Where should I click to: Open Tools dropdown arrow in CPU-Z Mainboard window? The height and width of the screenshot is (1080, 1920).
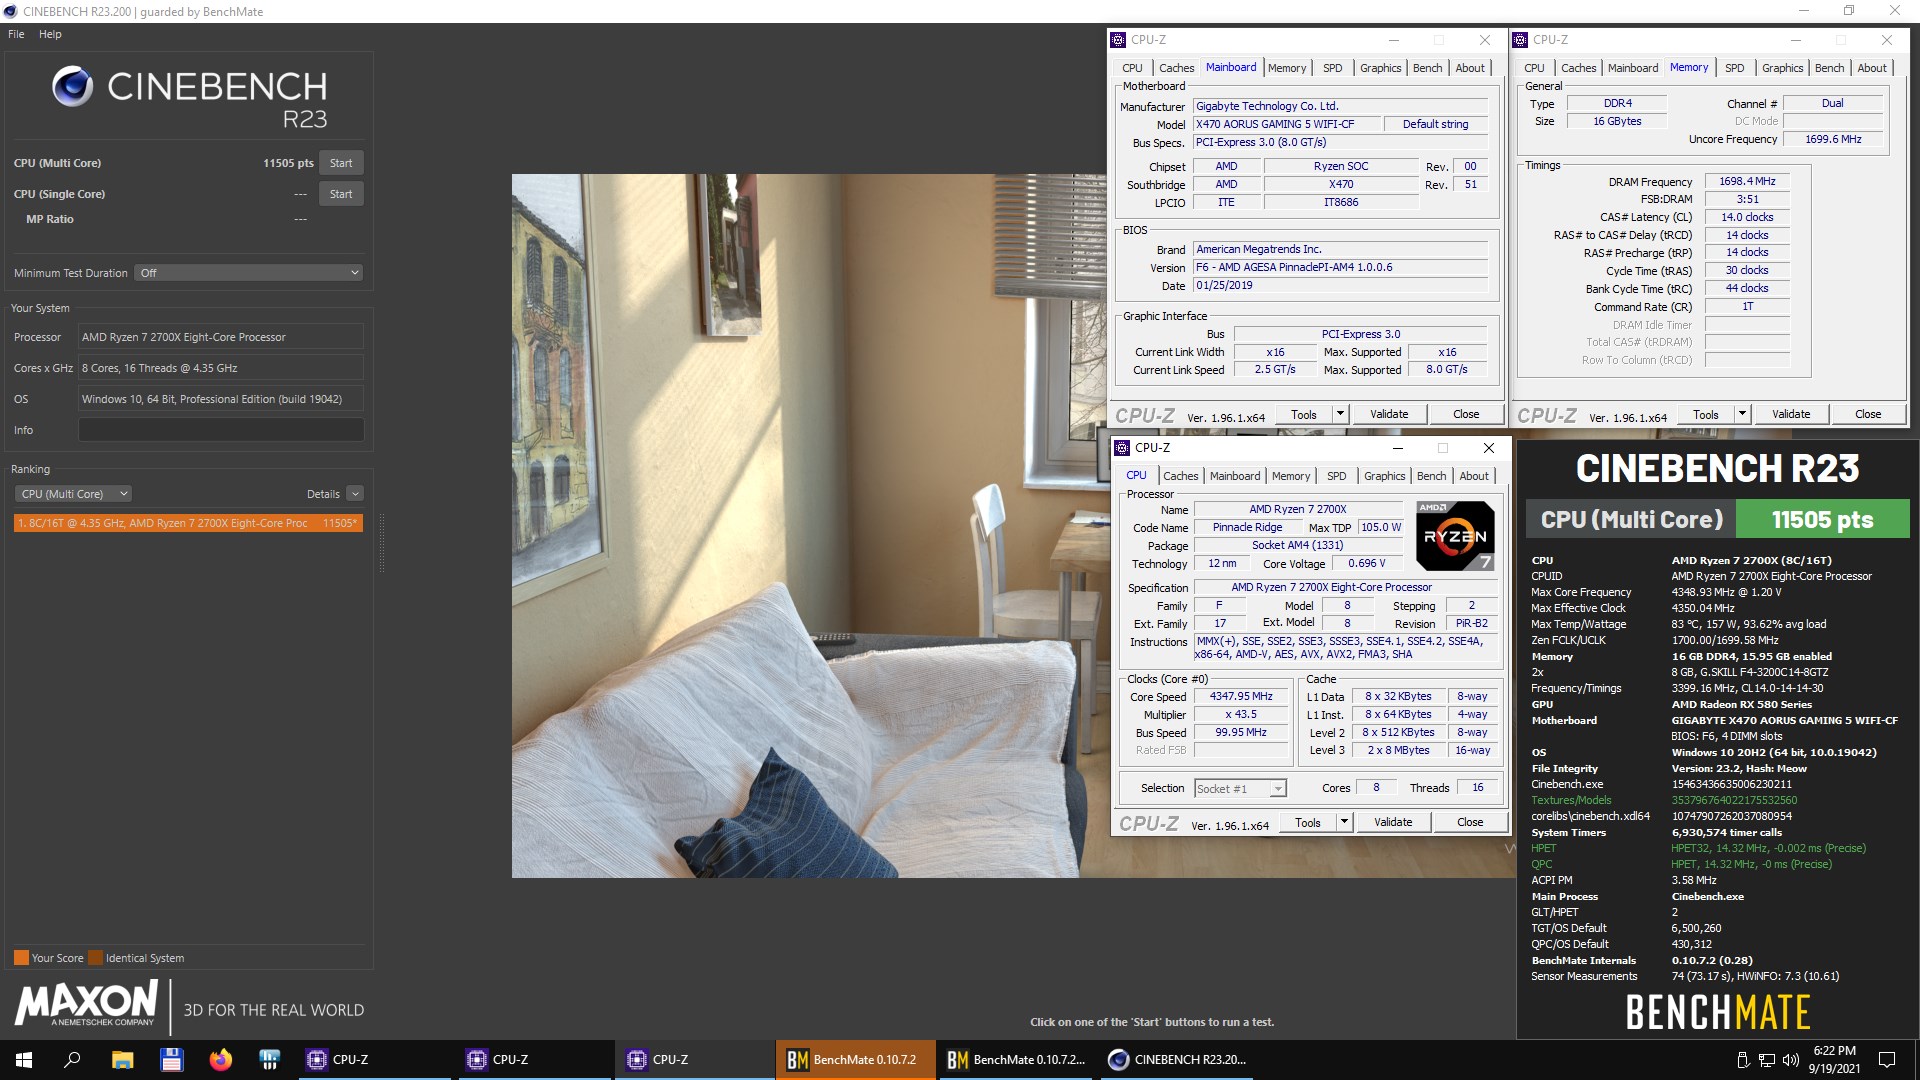click(1340, 414)
